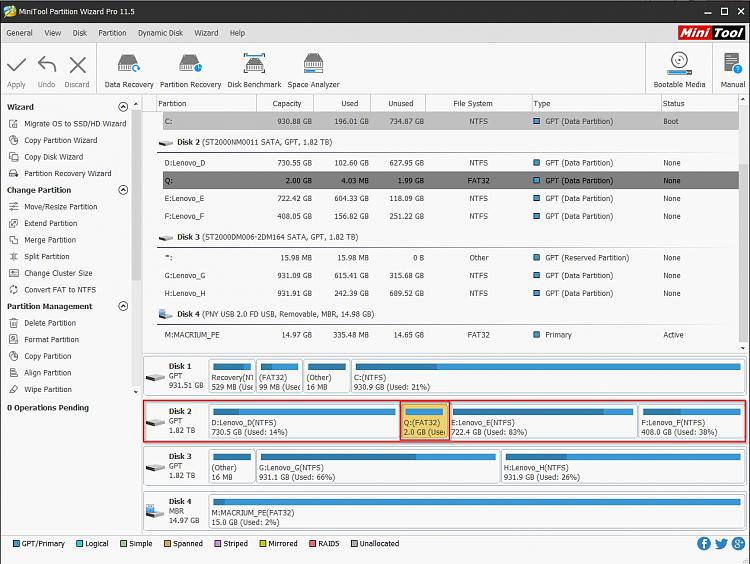Screen dimensions: 750x564
Task: Select Move/Resize Partition
Action: point(53,207)
